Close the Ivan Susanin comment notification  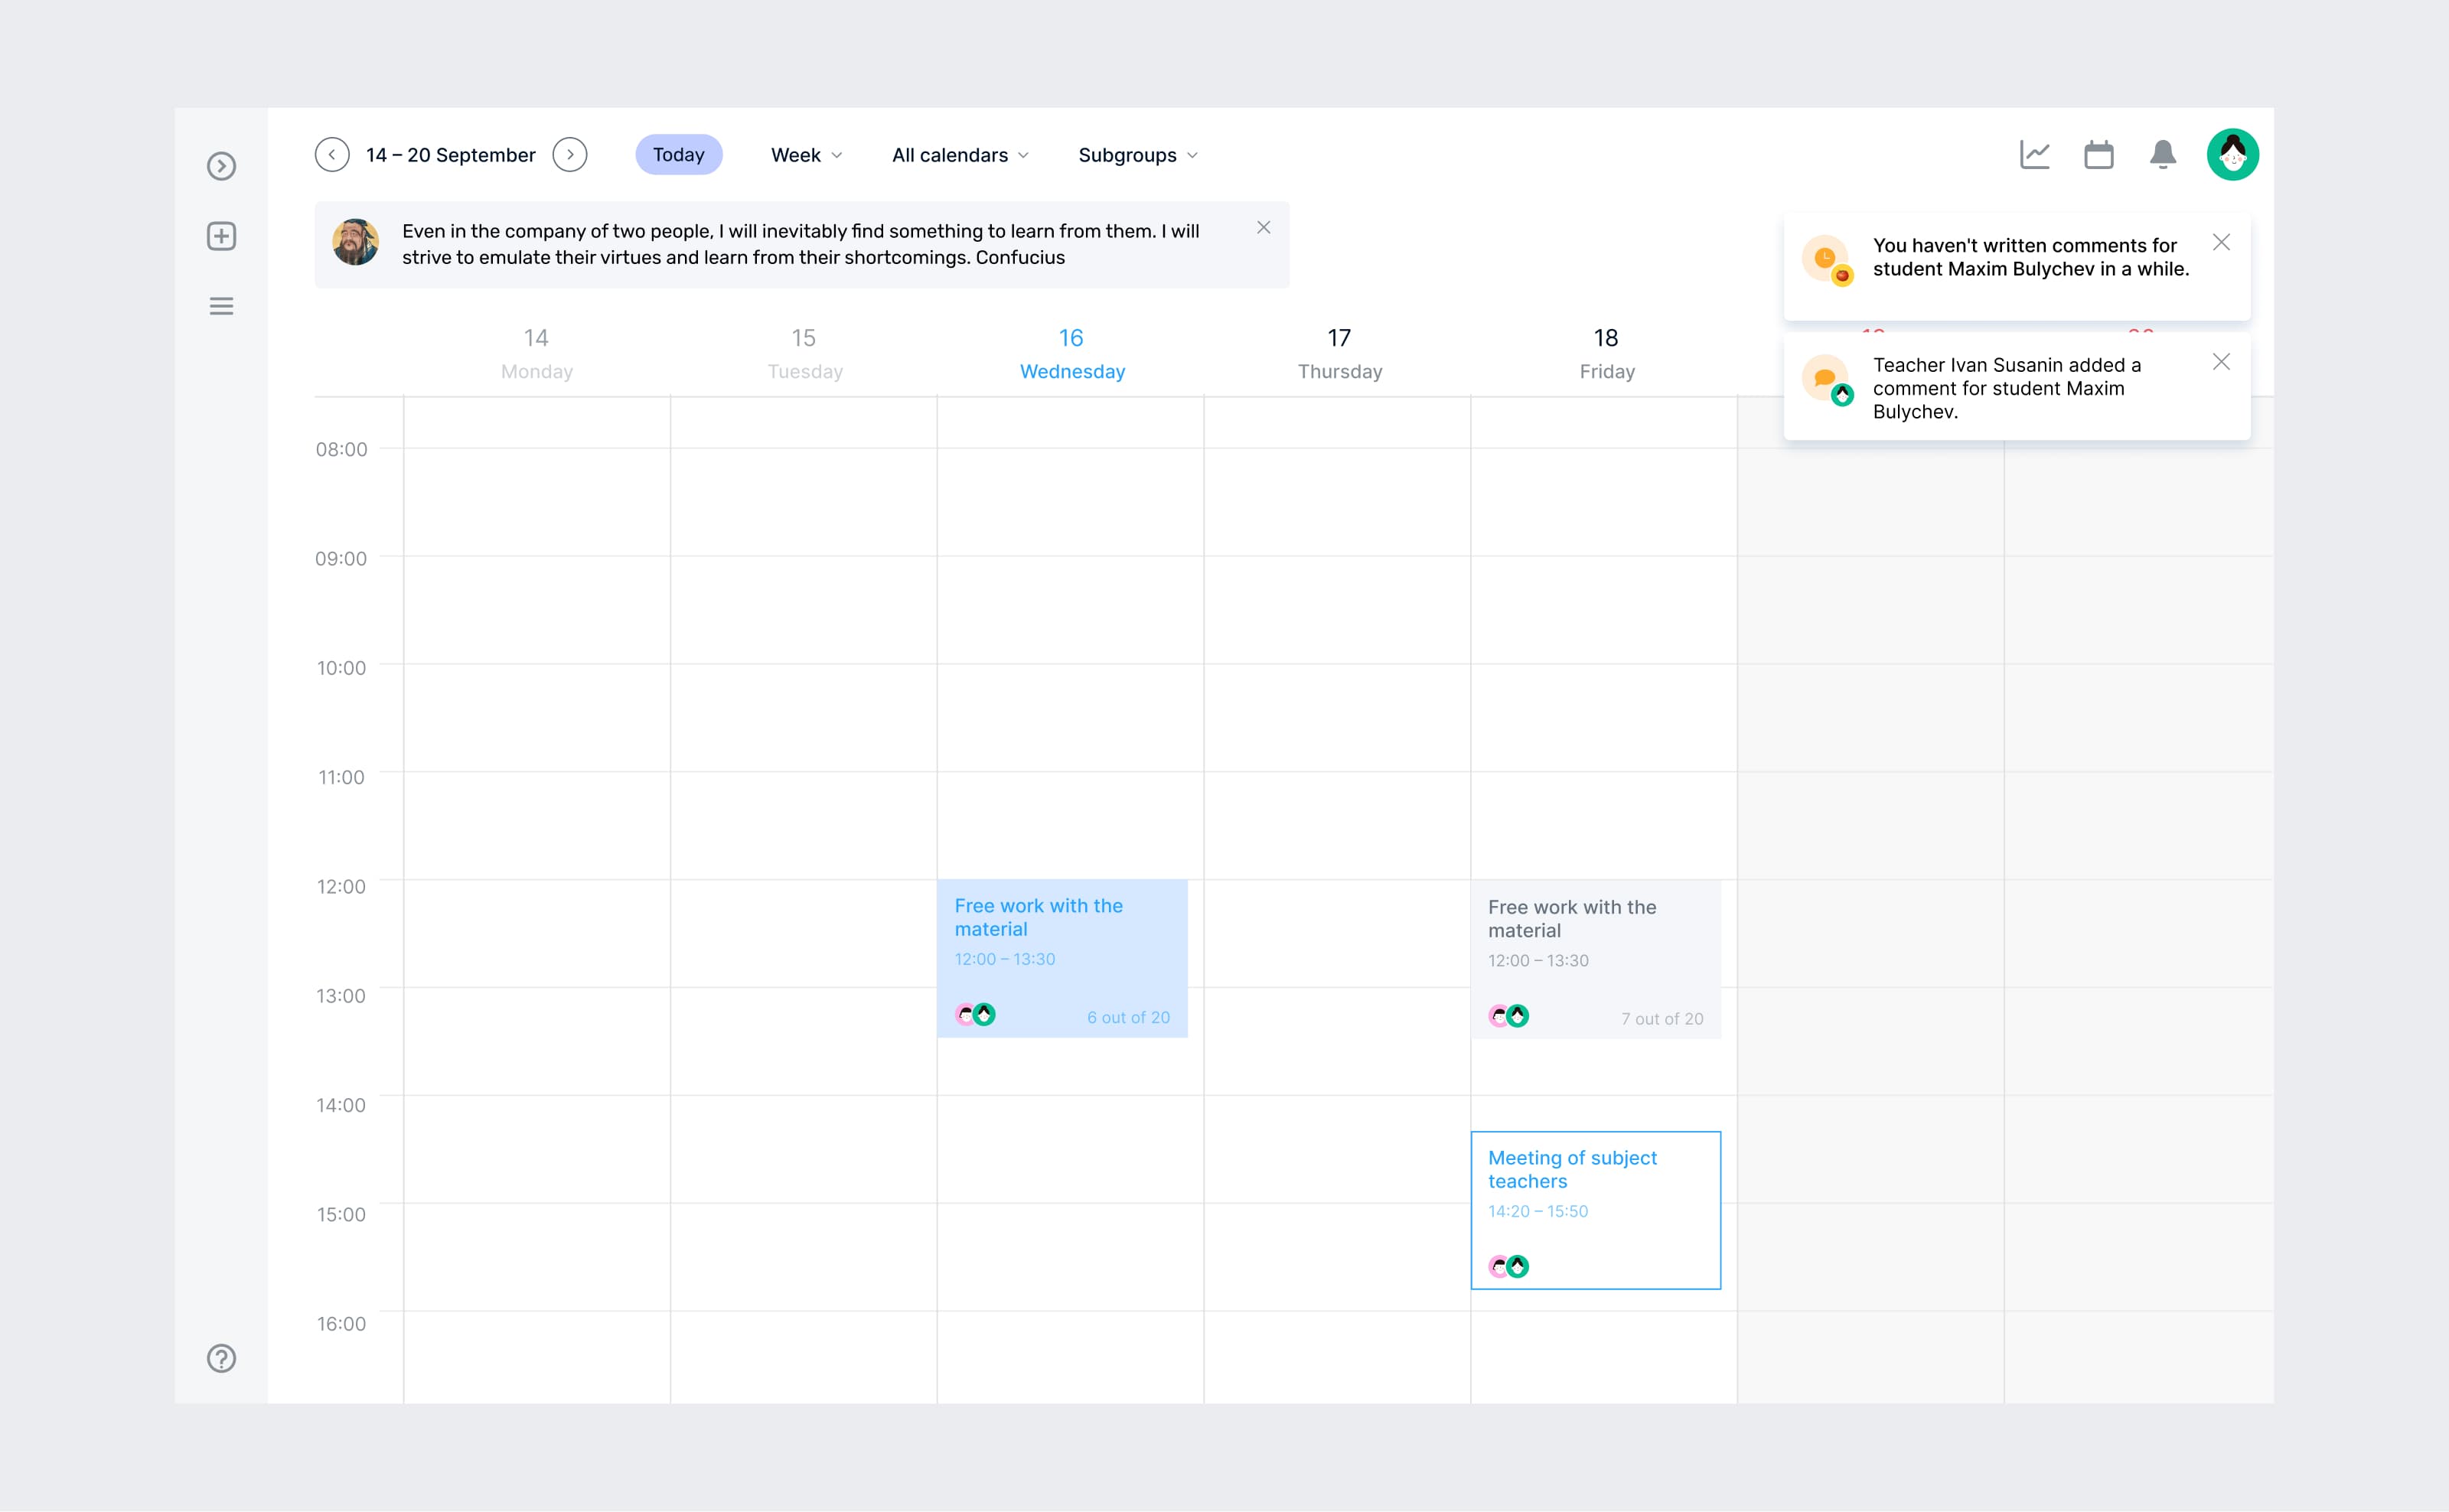pyautogui.click(x=2221, y=362)
